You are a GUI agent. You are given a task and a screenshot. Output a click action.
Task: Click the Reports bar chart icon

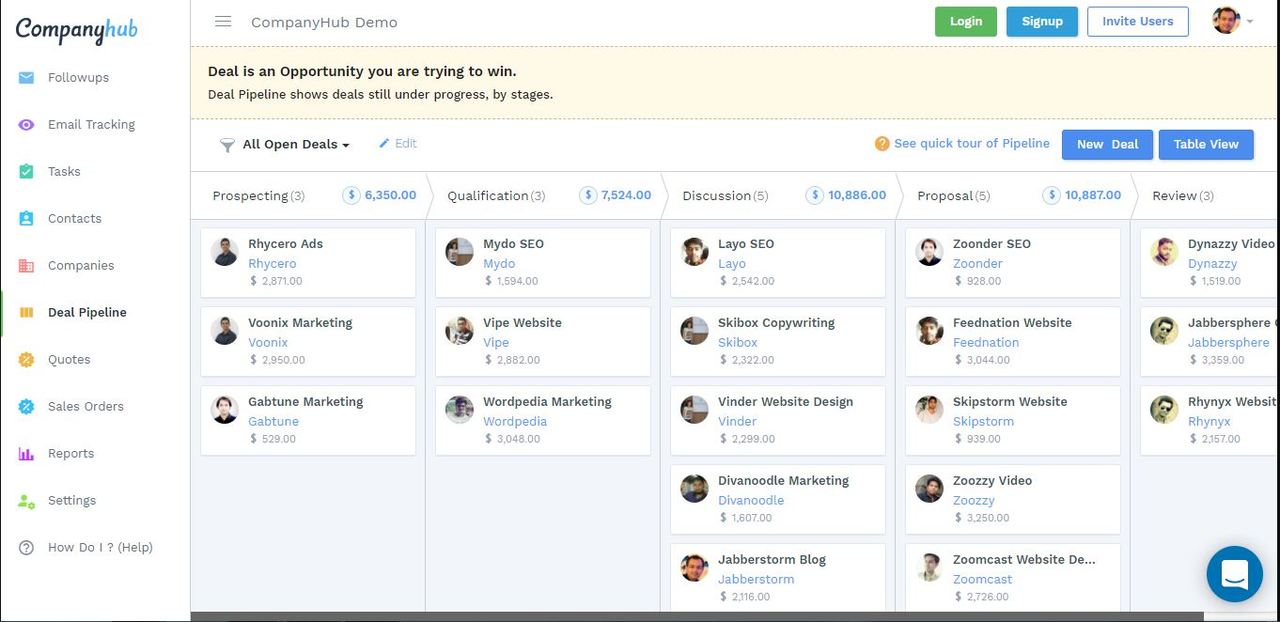pos(26,454)
